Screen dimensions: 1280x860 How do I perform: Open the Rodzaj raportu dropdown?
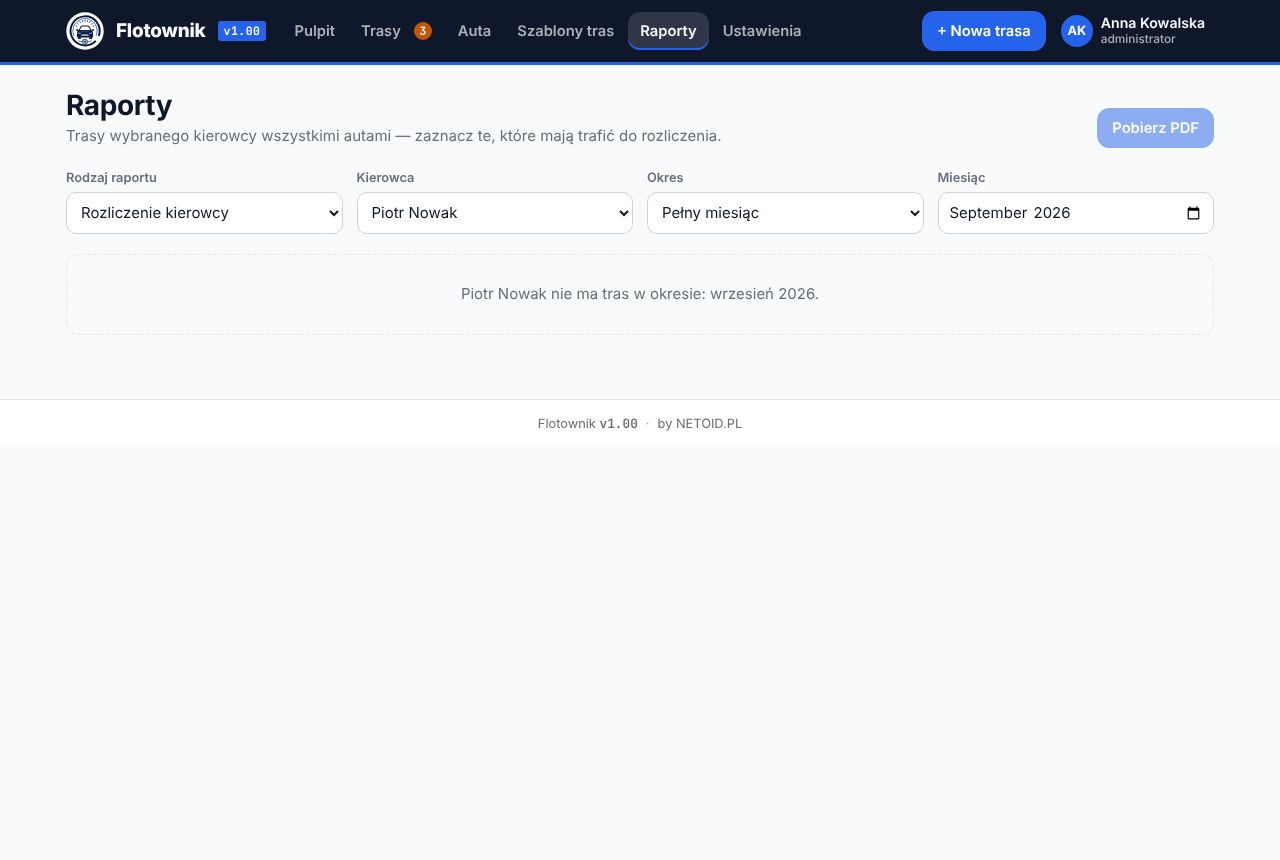tap(204, 213)
